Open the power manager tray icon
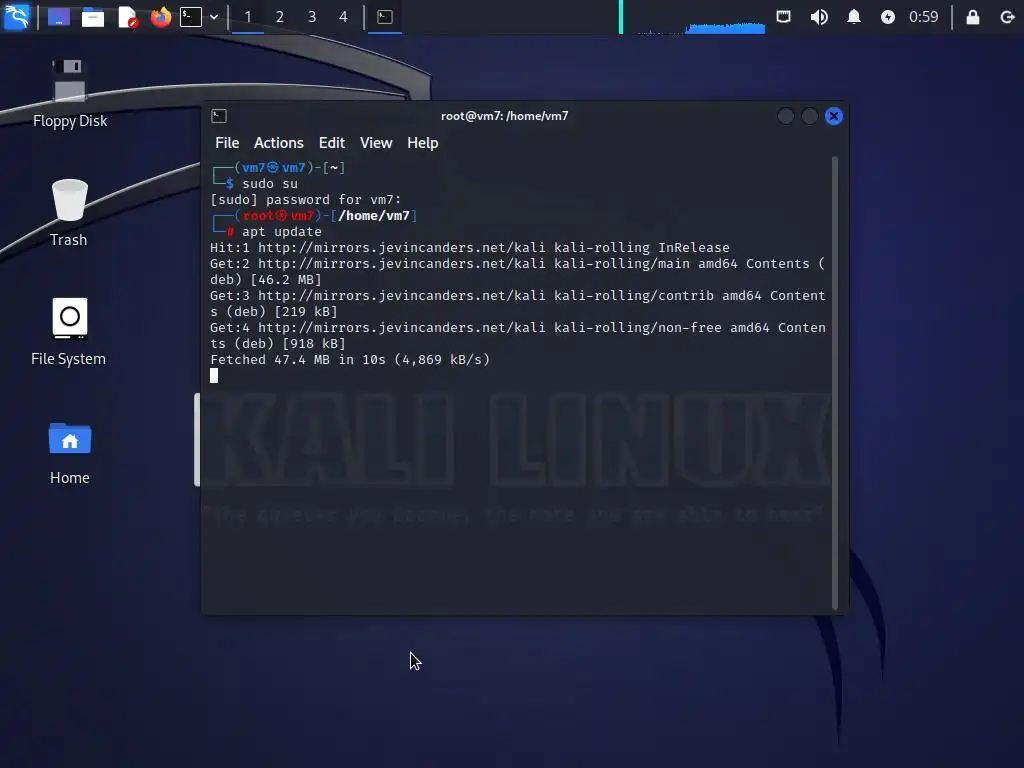The image size is (1024, 768). (888, 17)
